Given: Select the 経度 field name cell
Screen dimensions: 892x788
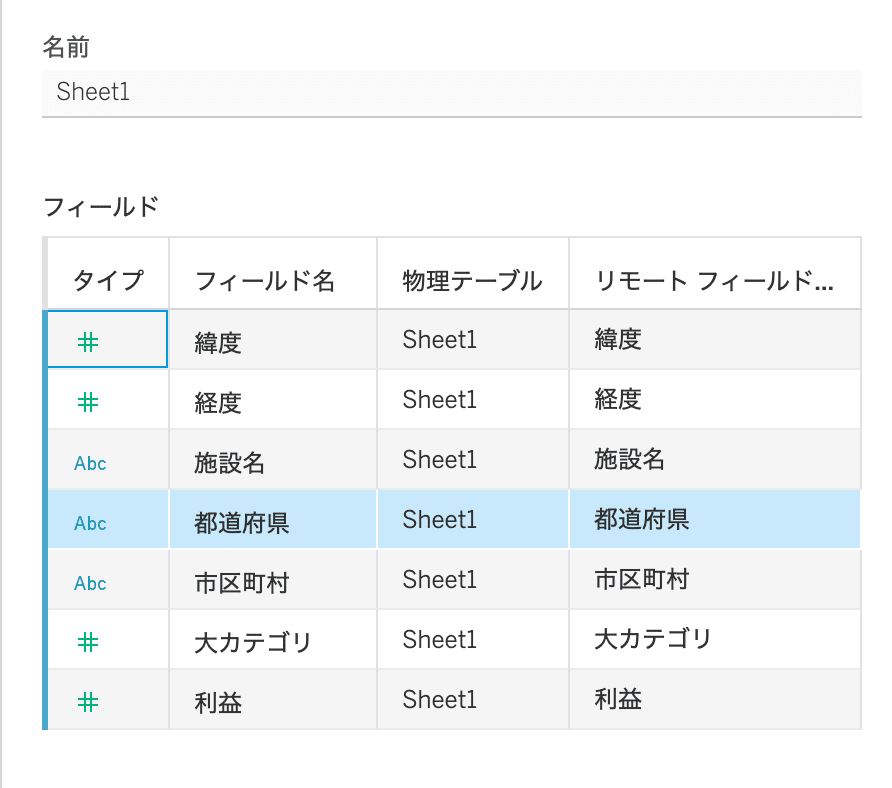Looking at the screenshot, I should (273, 399).
